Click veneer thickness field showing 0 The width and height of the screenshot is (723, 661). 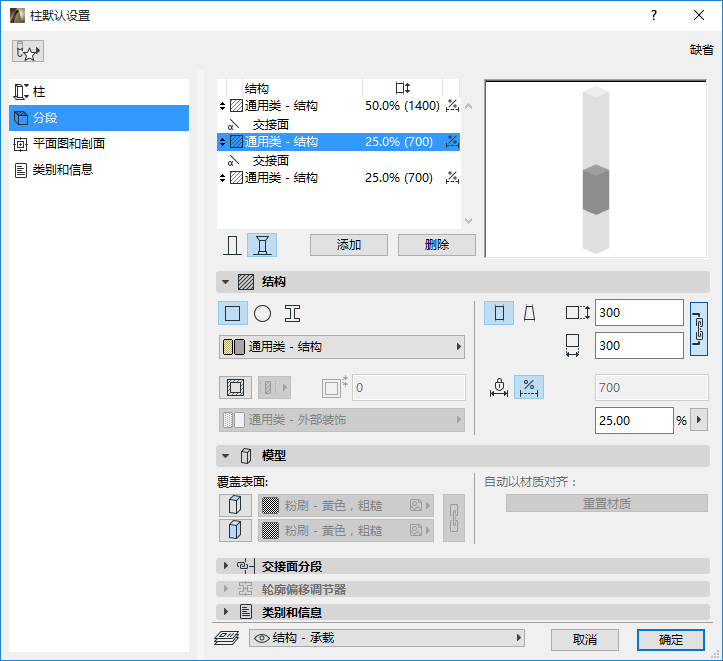tap(409, 388)
